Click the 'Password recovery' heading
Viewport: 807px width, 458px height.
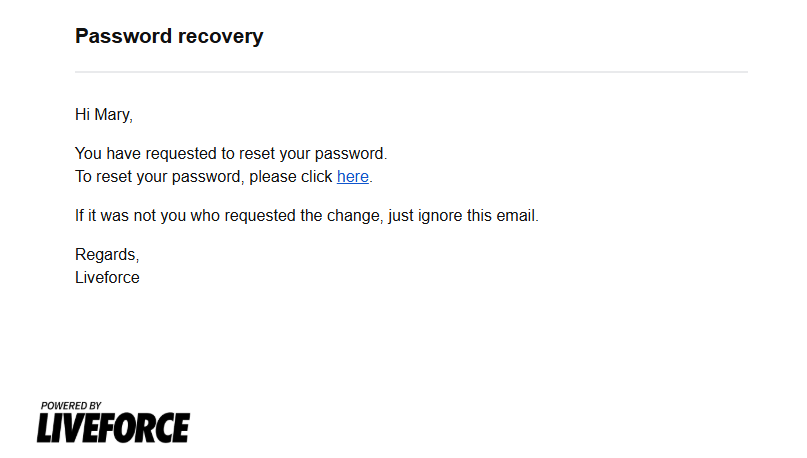[x=169, y=36]
